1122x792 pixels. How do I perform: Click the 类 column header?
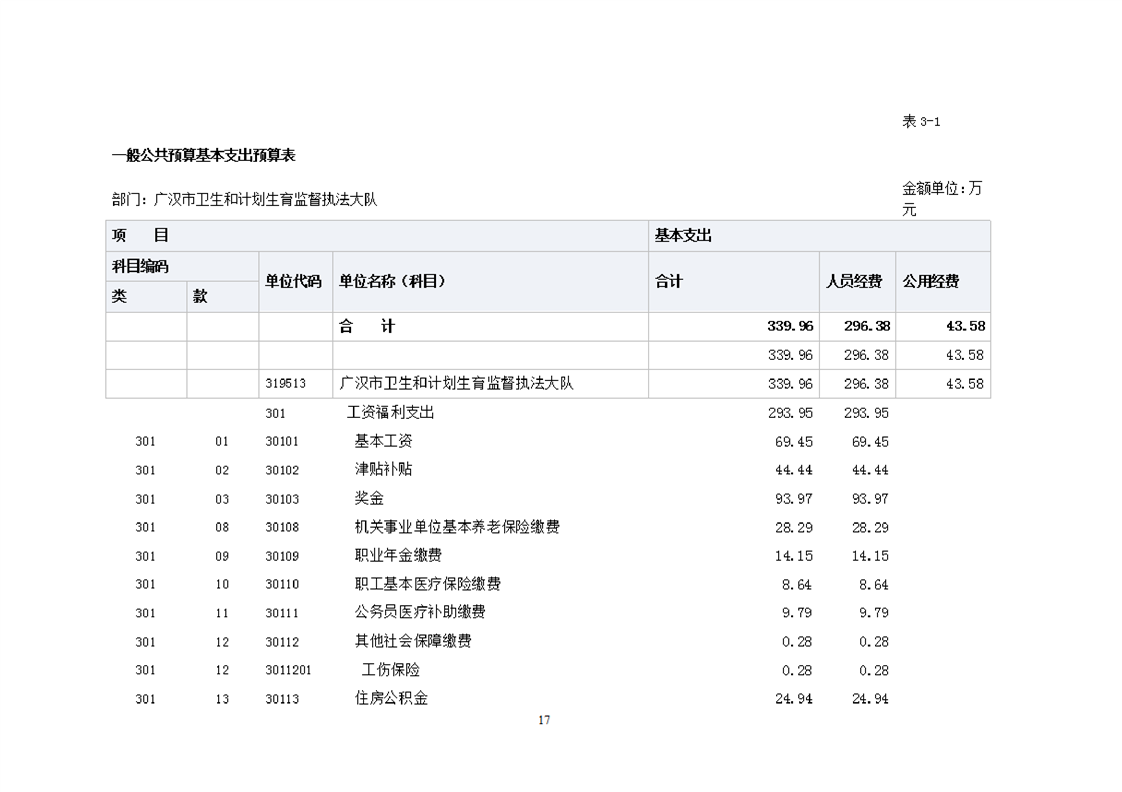click(147, 296)
